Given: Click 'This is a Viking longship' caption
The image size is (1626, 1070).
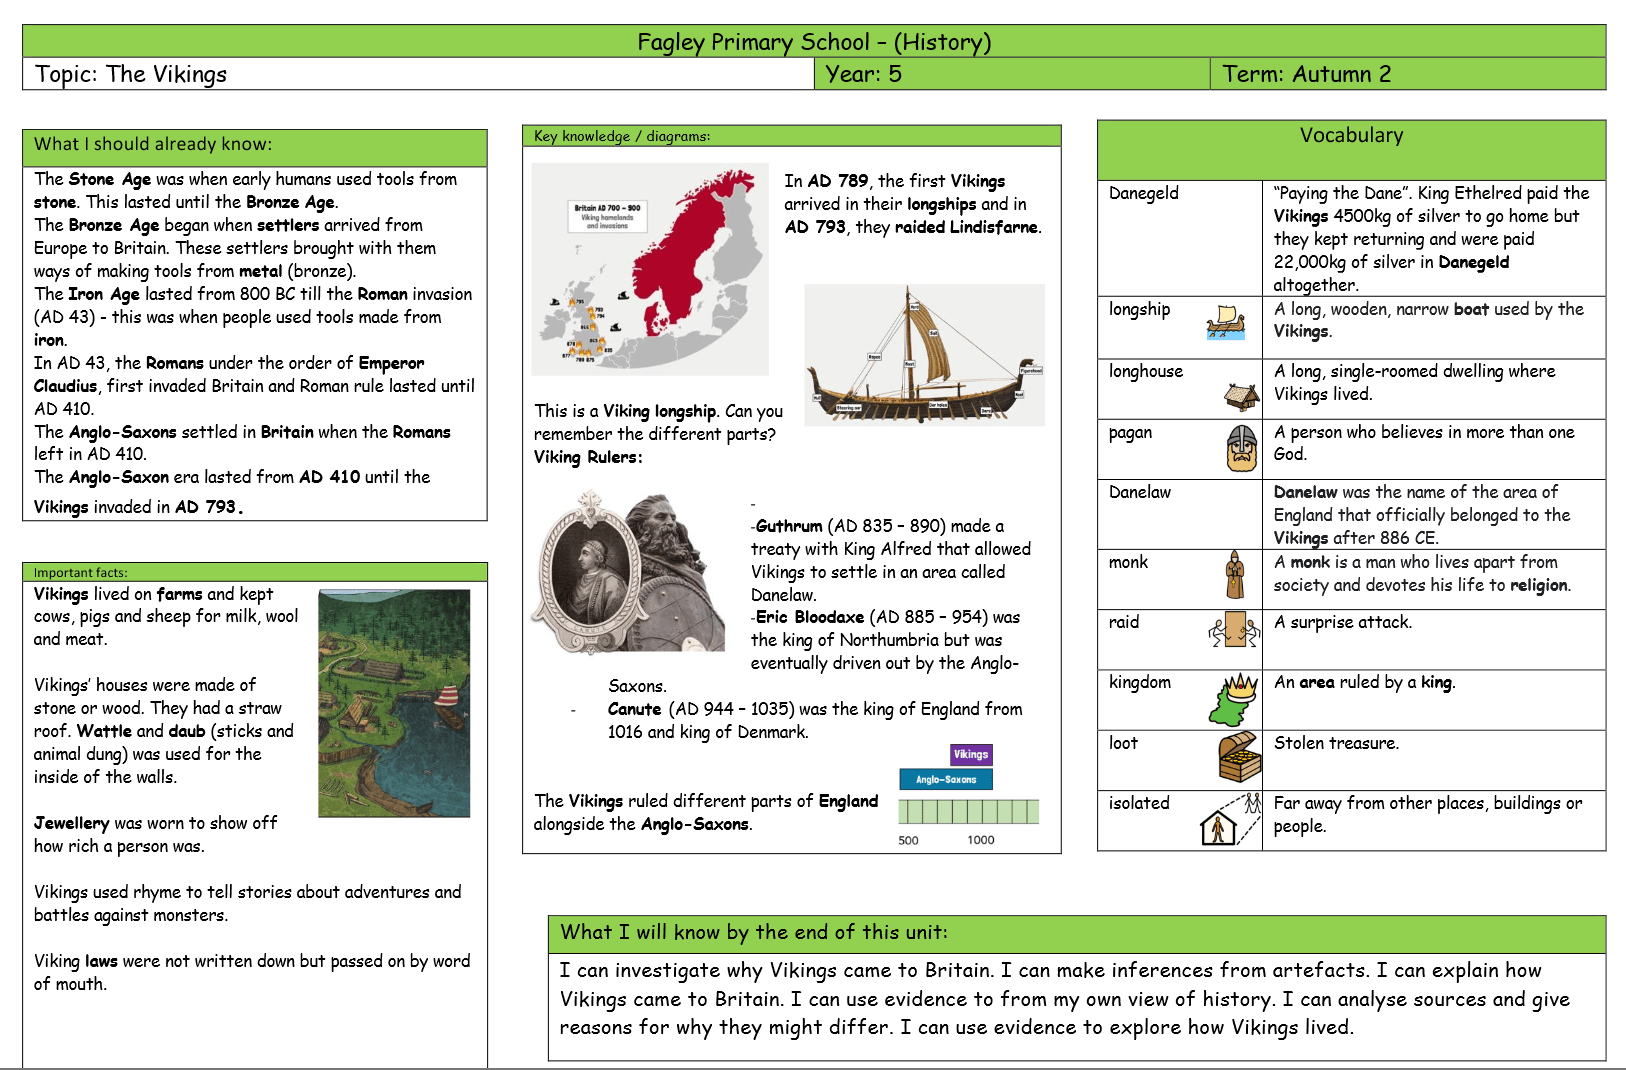Looking at the screenshot, I should pos(658,422).
